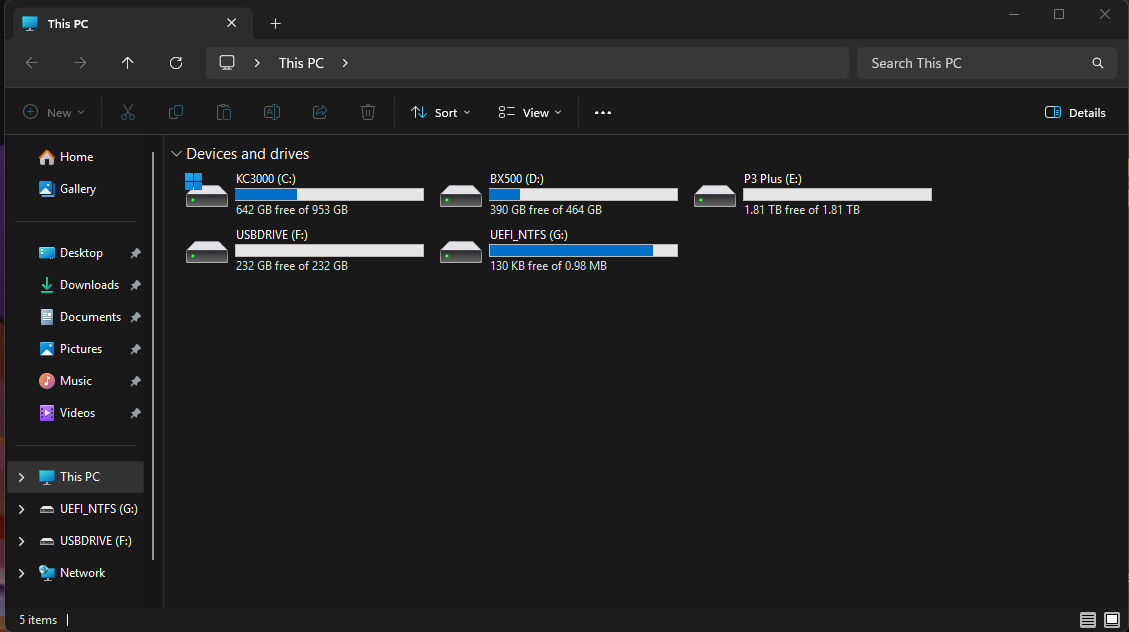Go forward with the right arrow
Viewport: 1129px width, 632px height.
pos(80,63)
